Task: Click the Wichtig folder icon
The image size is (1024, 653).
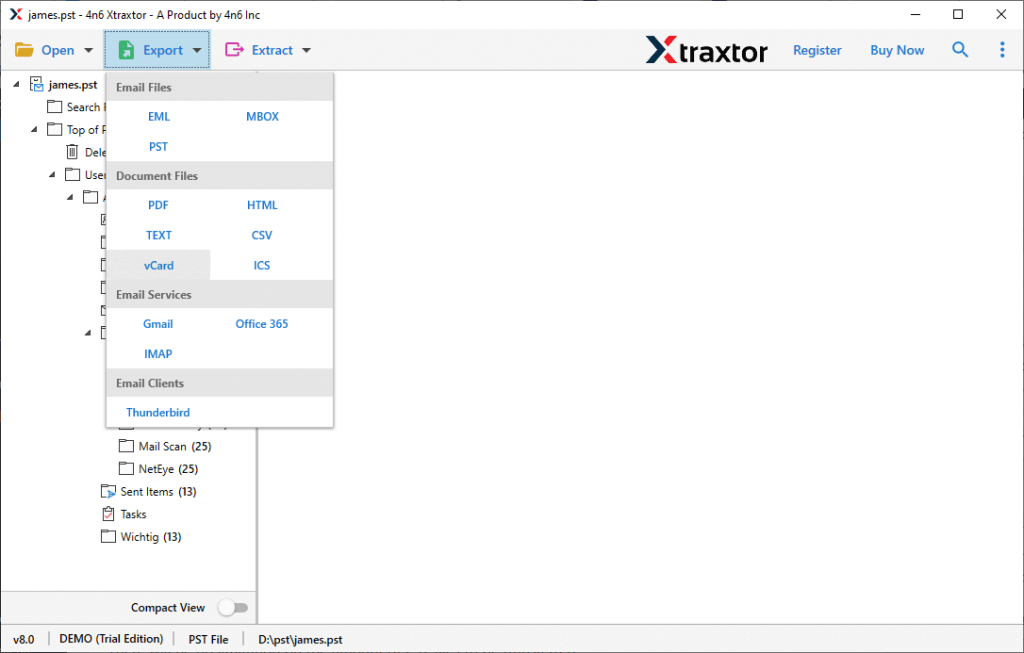Action: click(x=108, y=536)
